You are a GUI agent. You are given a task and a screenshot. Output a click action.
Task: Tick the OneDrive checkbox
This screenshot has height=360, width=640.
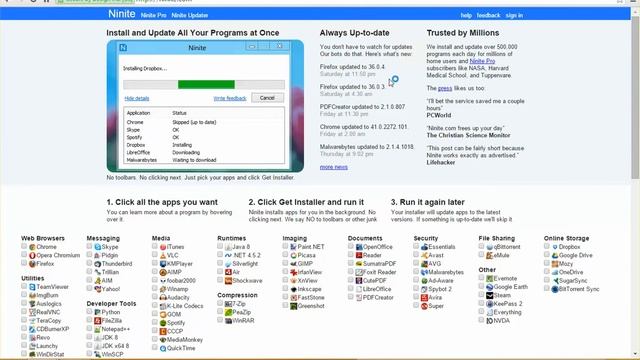pos(547,271)
